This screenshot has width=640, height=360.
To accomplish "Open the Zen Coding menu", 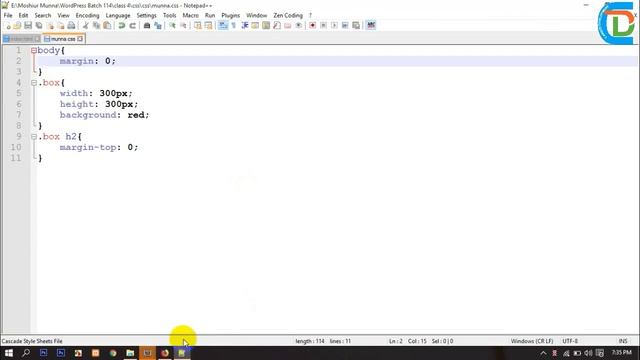I will coord(288,16).
